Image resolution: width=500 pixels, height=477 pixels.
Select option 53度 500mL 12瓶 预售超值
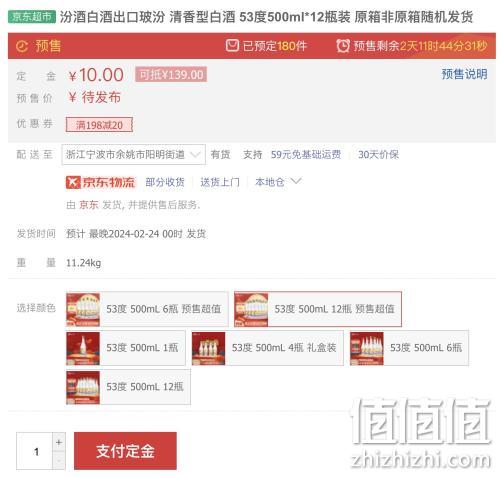(318, 309)
